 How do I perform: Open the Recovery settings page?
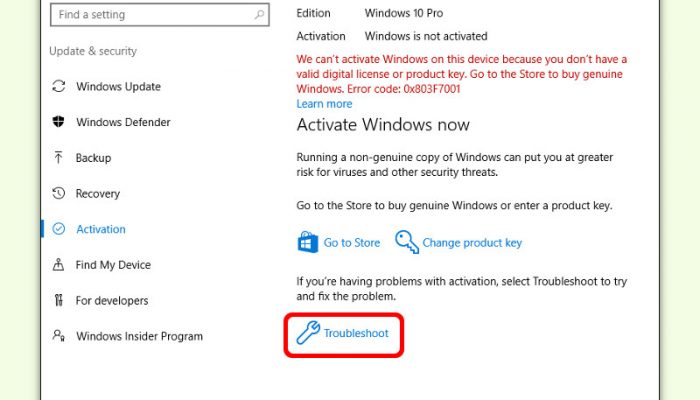pos(98,193)
